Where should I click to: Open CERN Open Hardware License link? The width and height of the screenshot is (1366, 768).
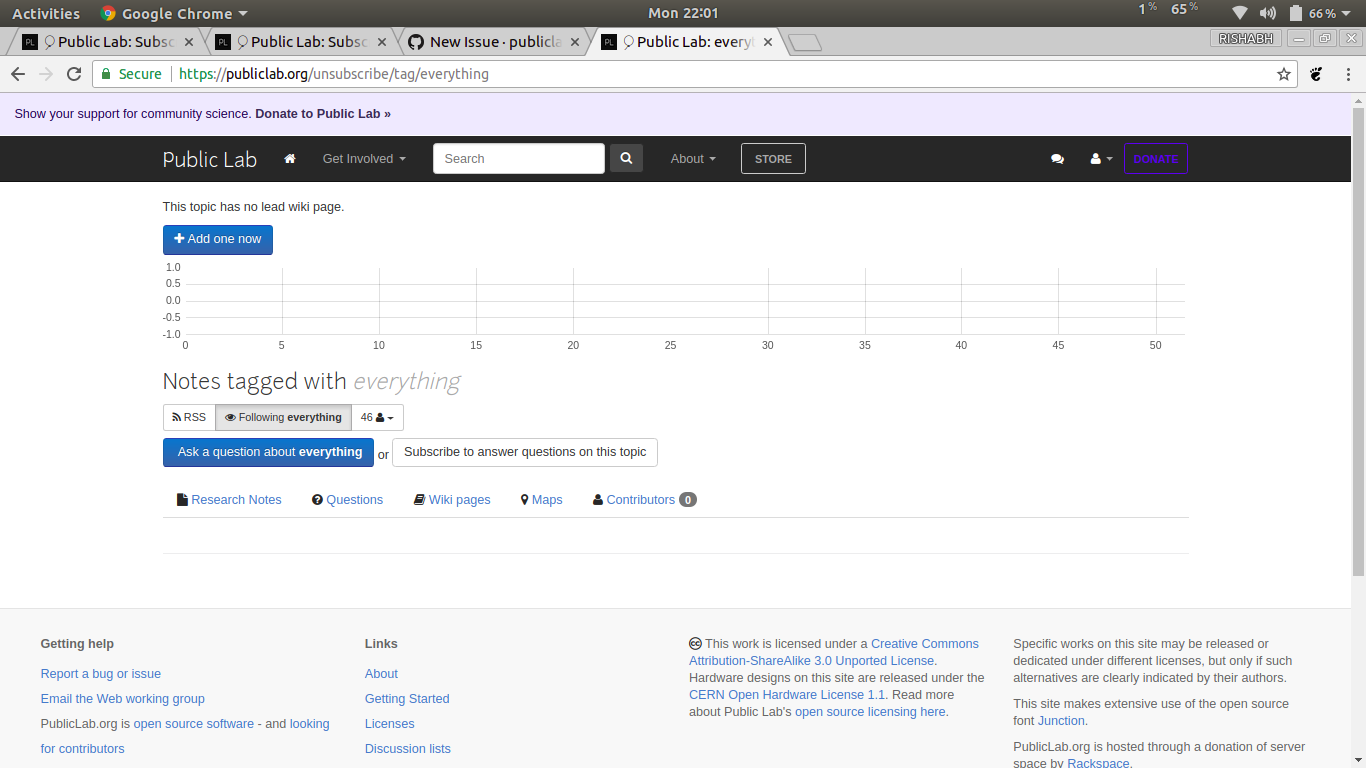(x=787, y=695)
